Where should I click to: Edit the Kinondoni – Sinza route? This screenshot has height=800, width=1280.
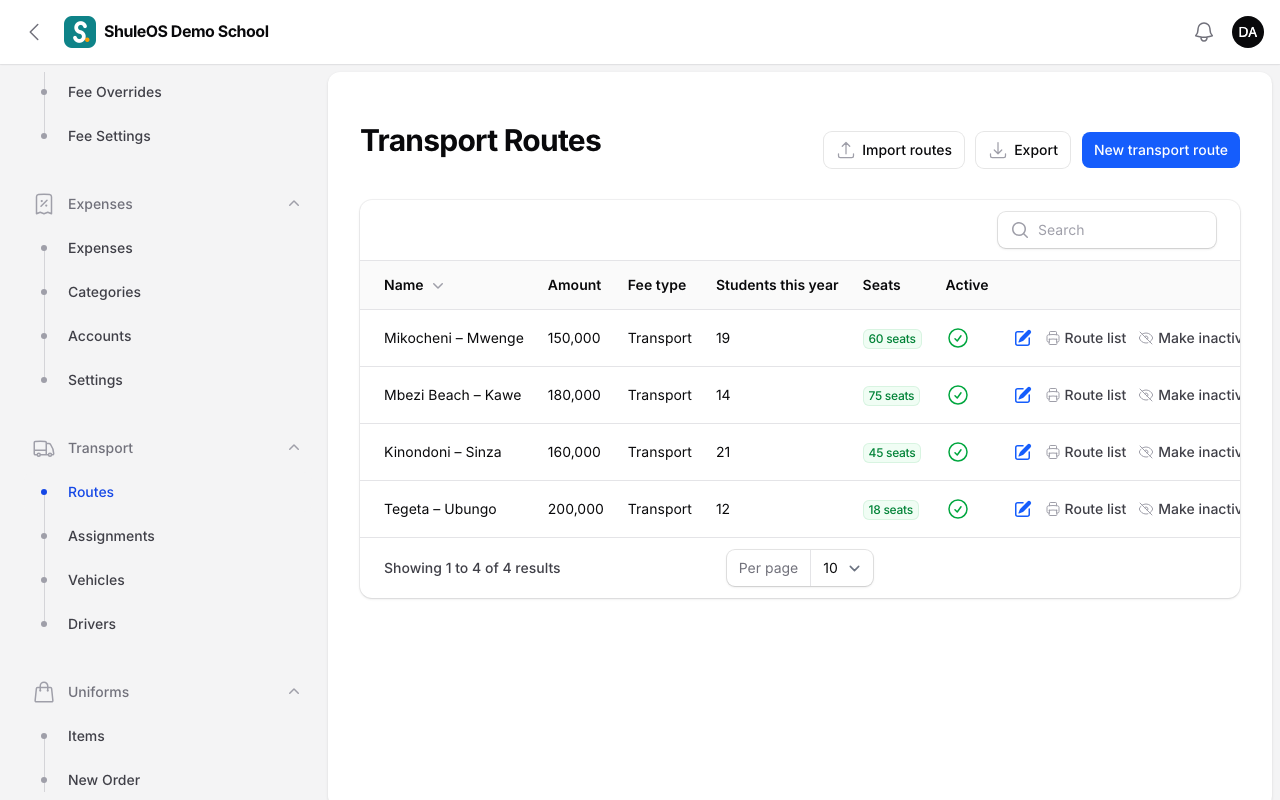1022,452
